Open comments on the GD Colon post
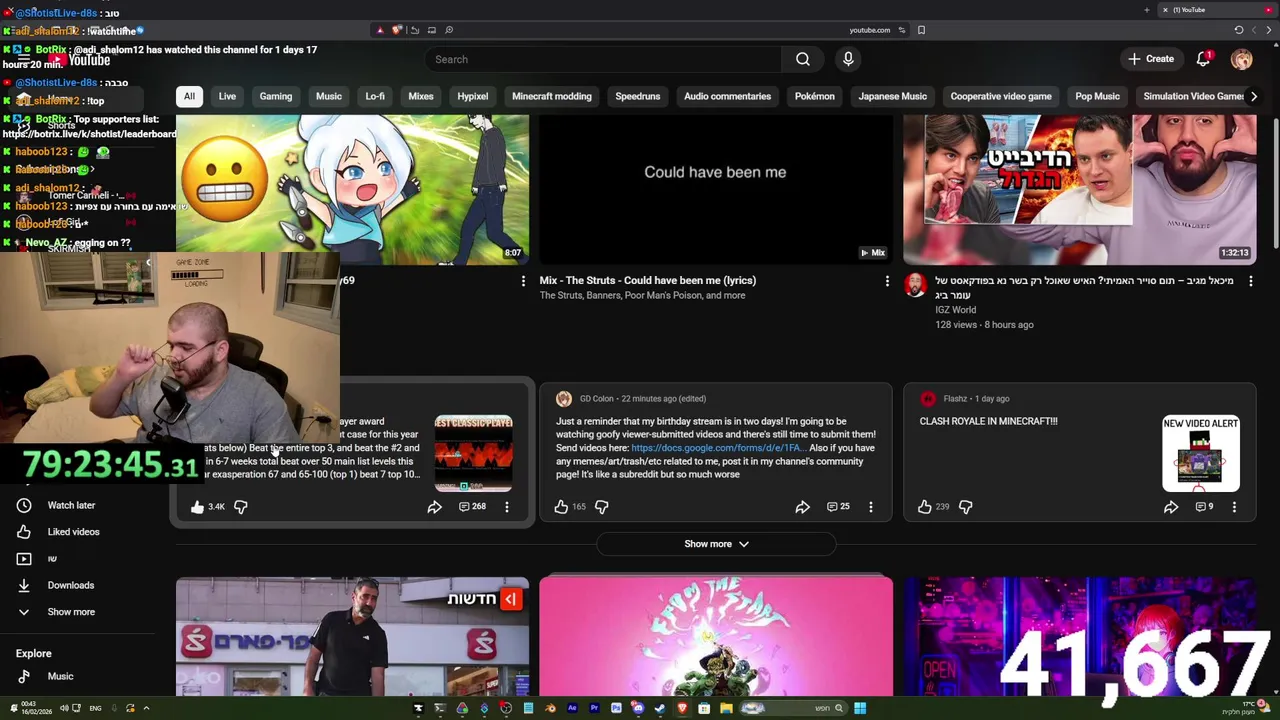 pos(838,507)
